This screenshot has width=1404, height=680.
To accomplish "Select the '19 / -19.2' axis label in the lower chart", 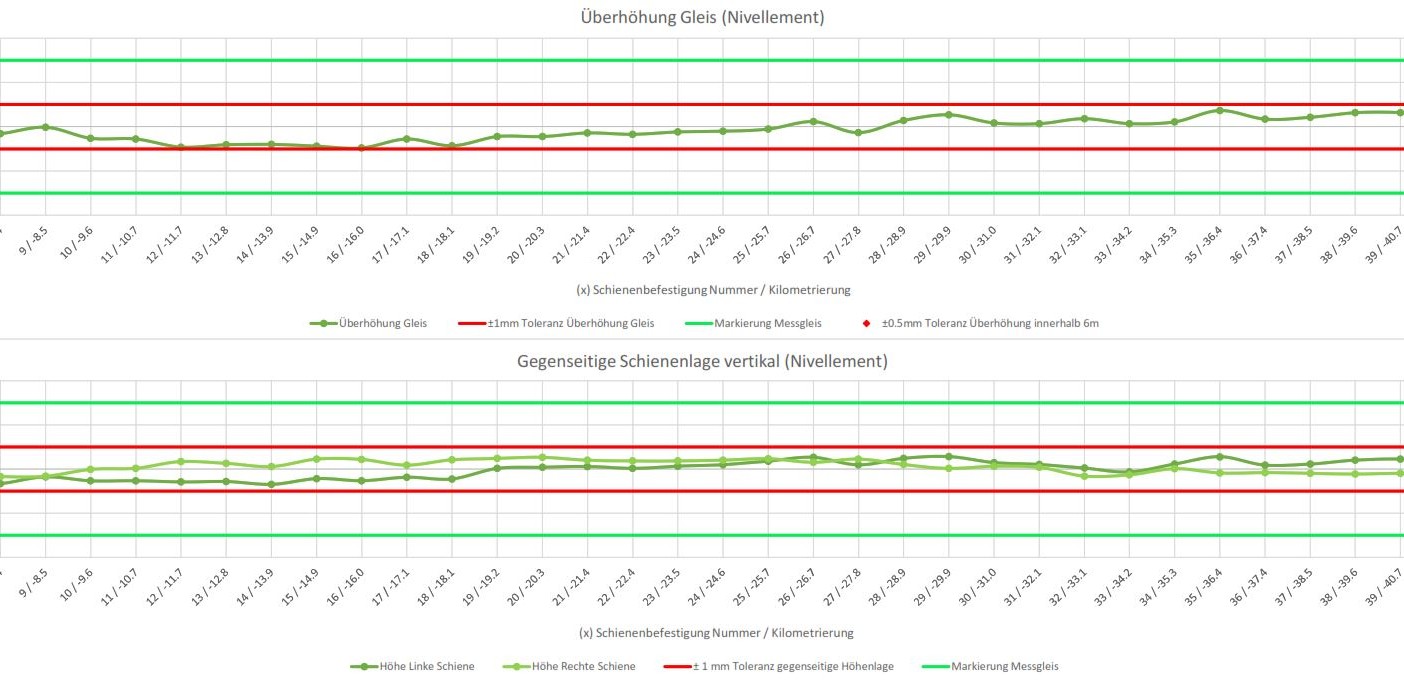I will tap(485, 588).
